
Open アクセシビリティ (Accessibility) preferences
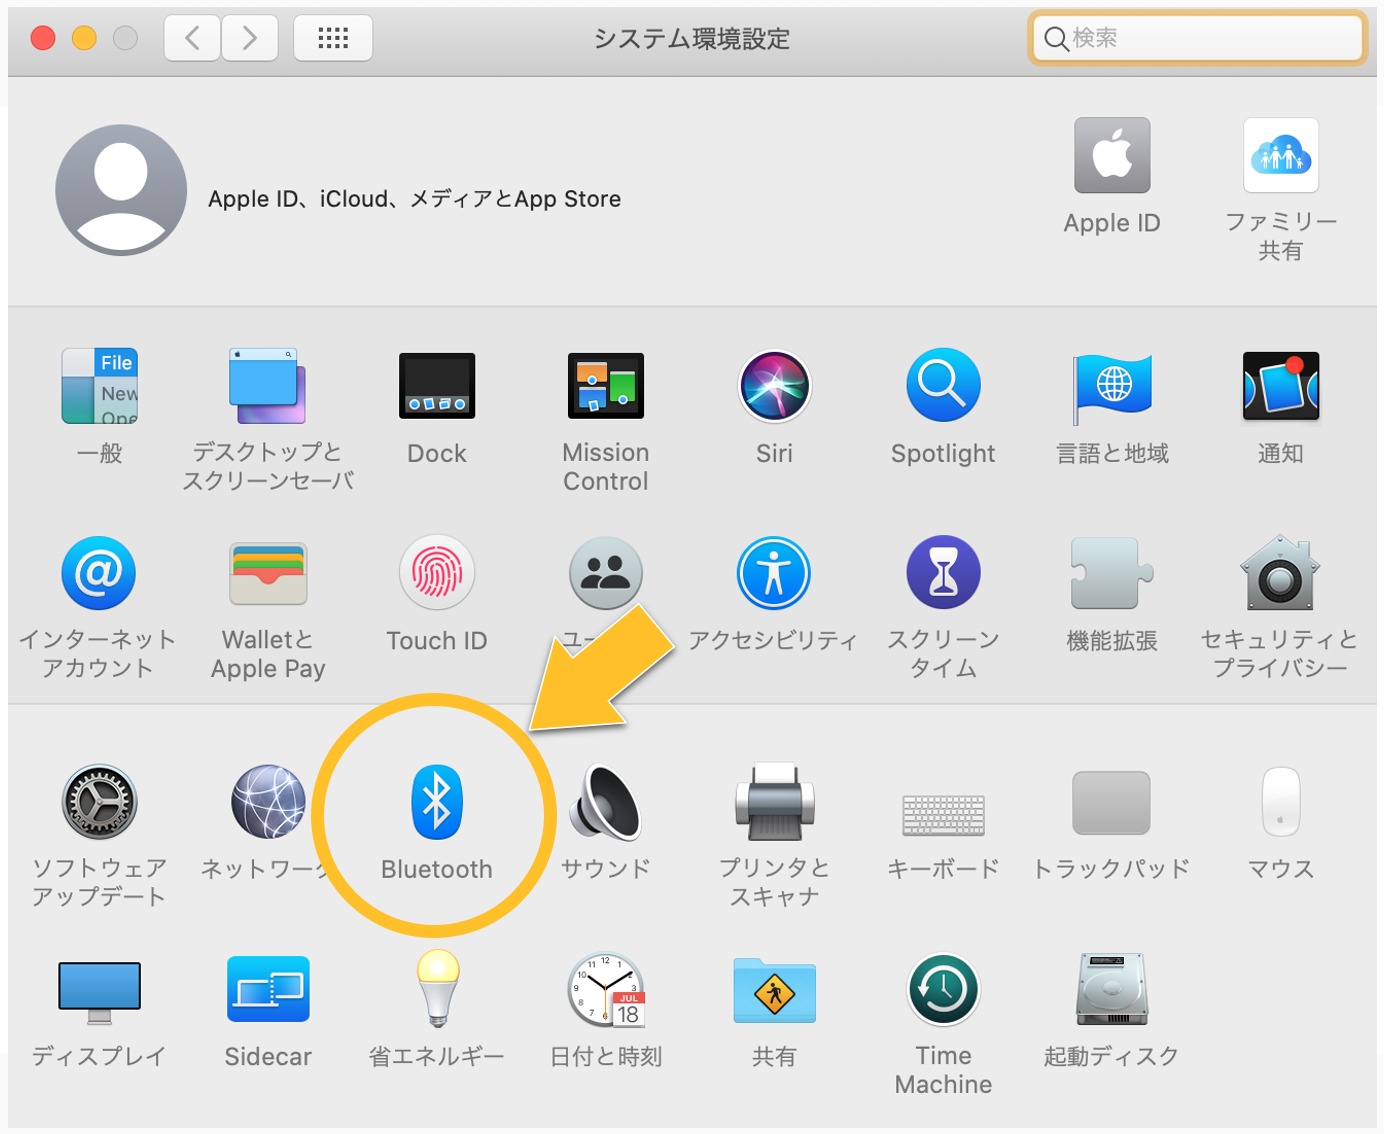(774, 573)
